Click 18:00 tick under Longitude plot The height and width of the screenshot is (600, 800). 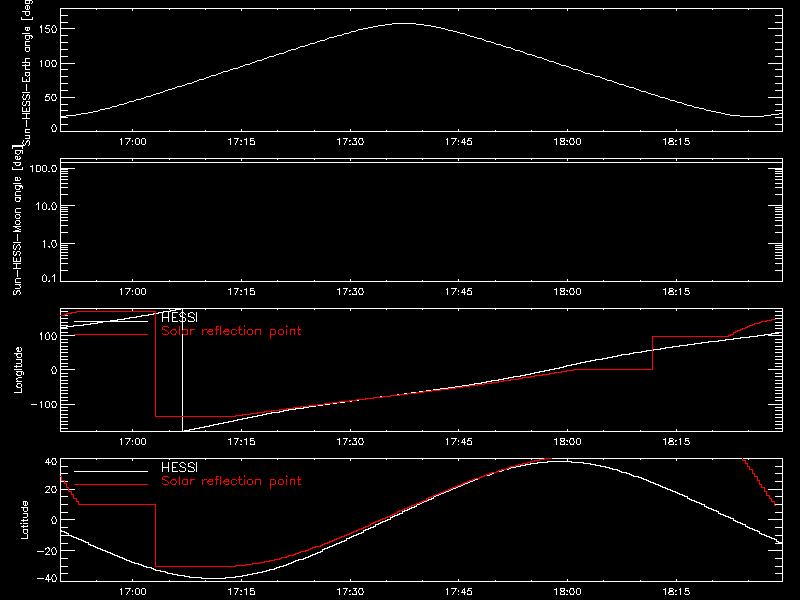click(567, 442)
